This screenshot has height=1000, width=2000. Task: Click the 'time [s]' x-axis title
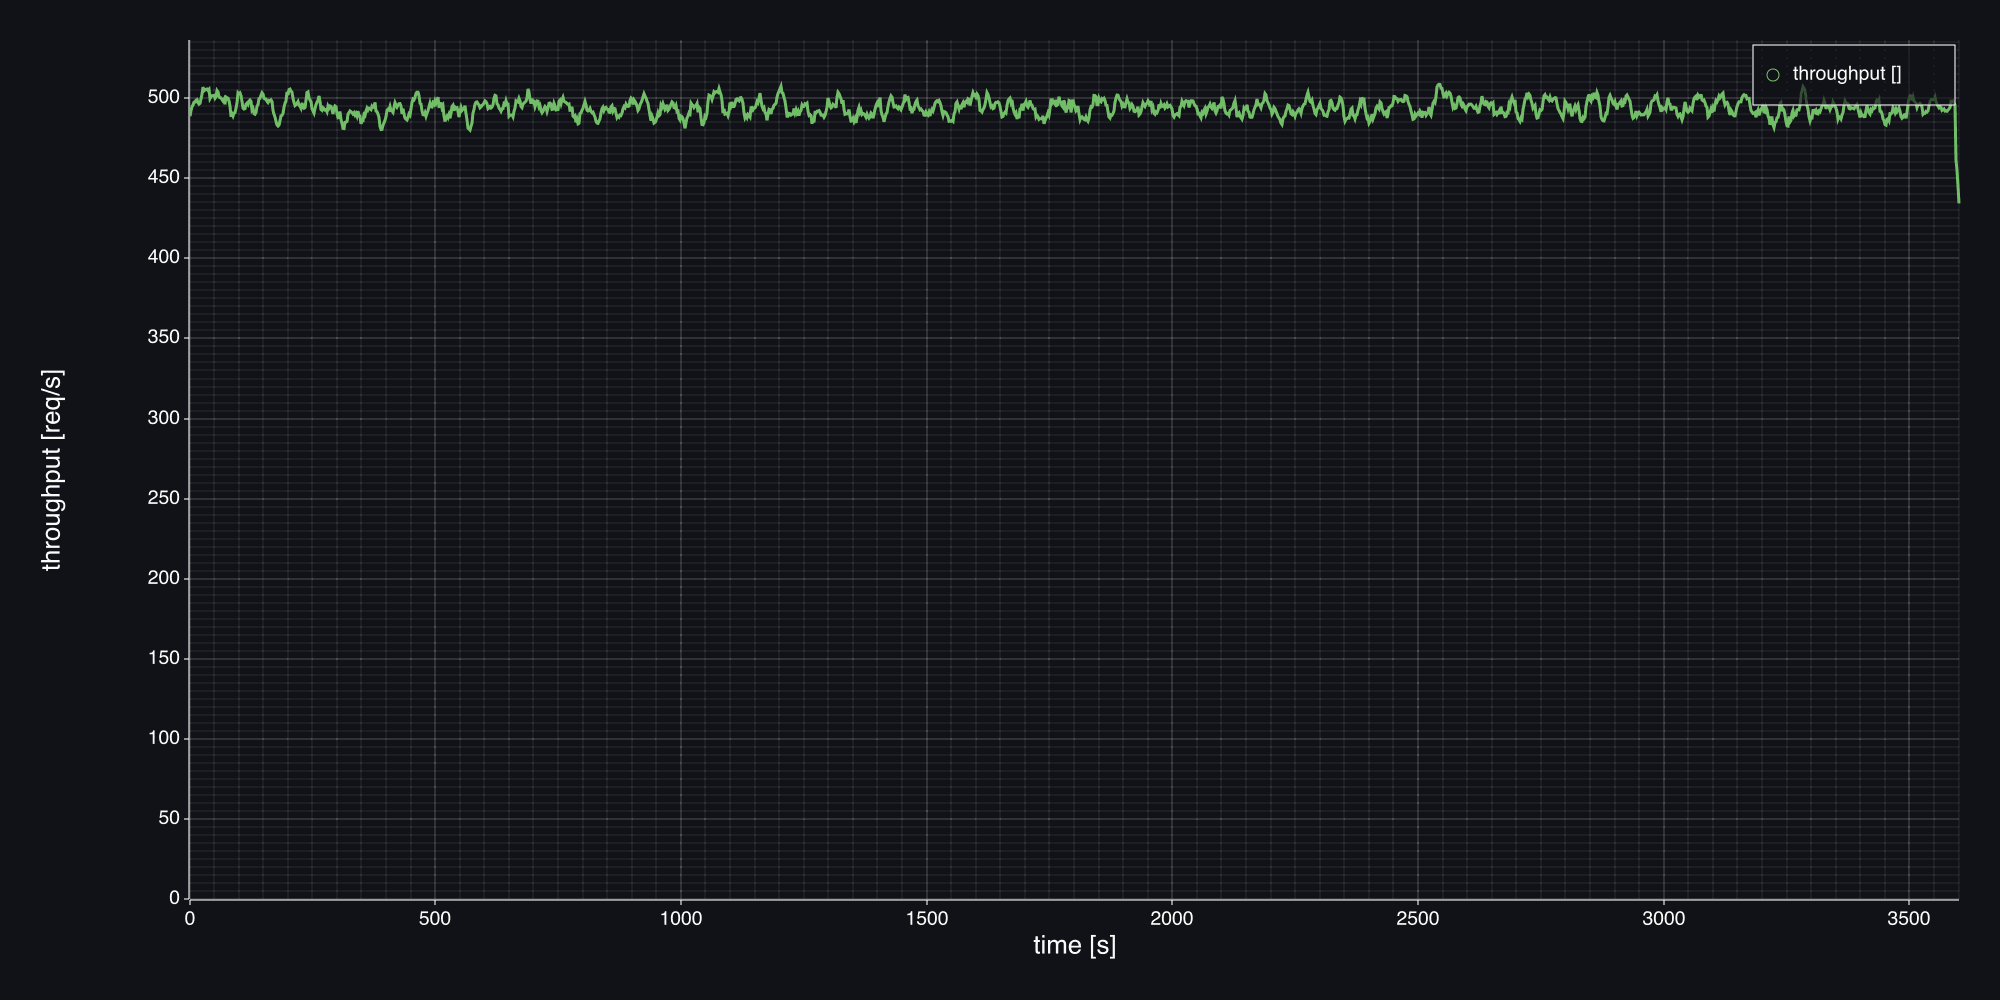[1074, 945]
